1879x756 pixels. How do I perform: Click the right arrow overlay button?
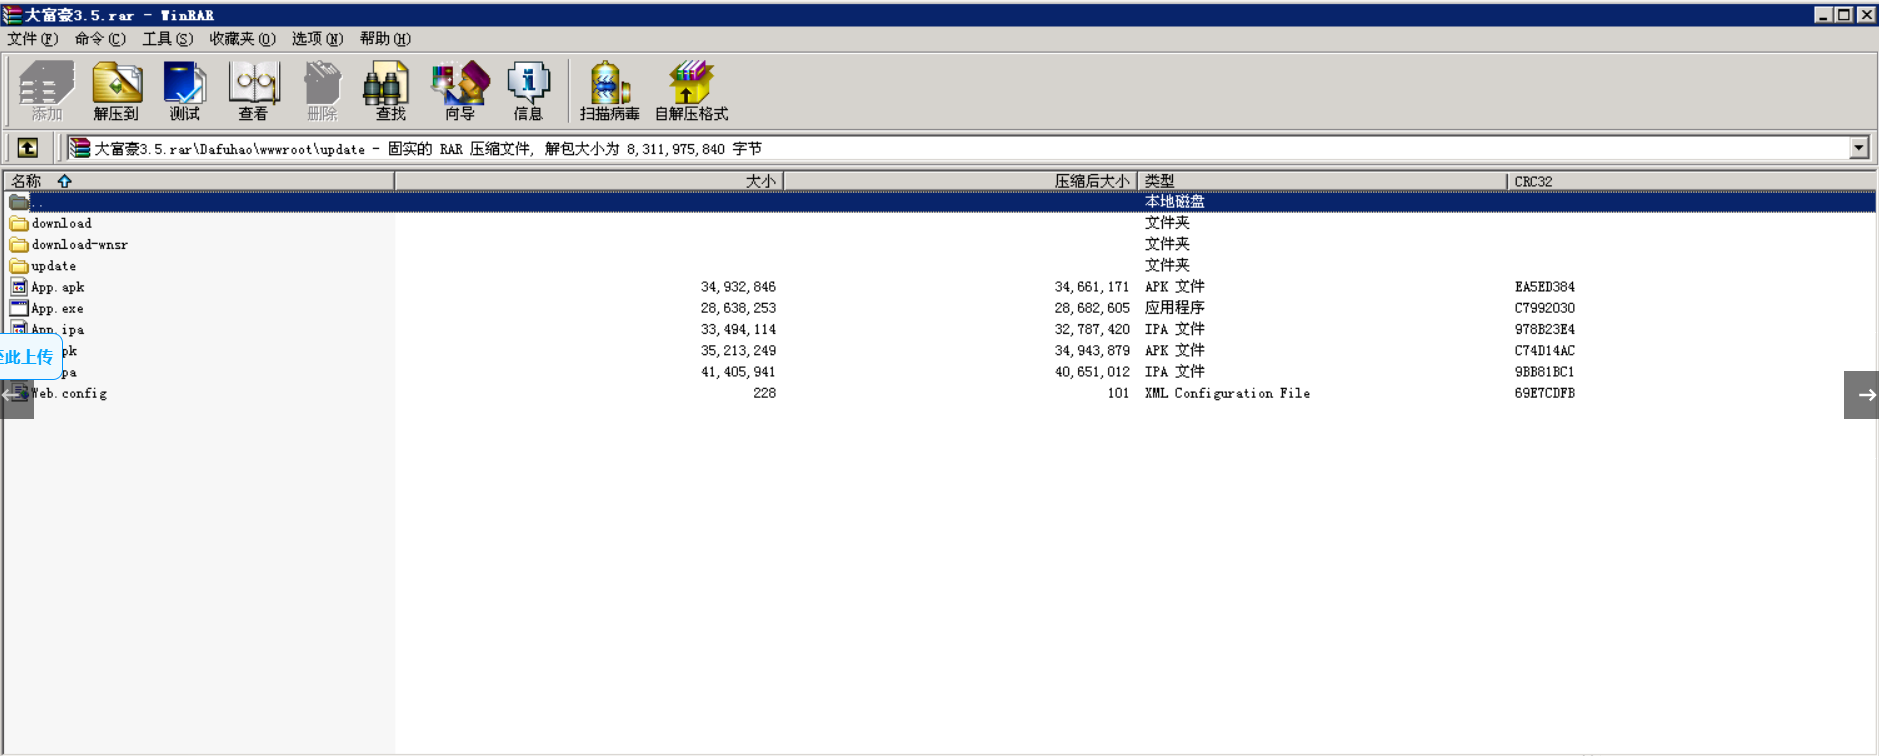[1861, 395]
